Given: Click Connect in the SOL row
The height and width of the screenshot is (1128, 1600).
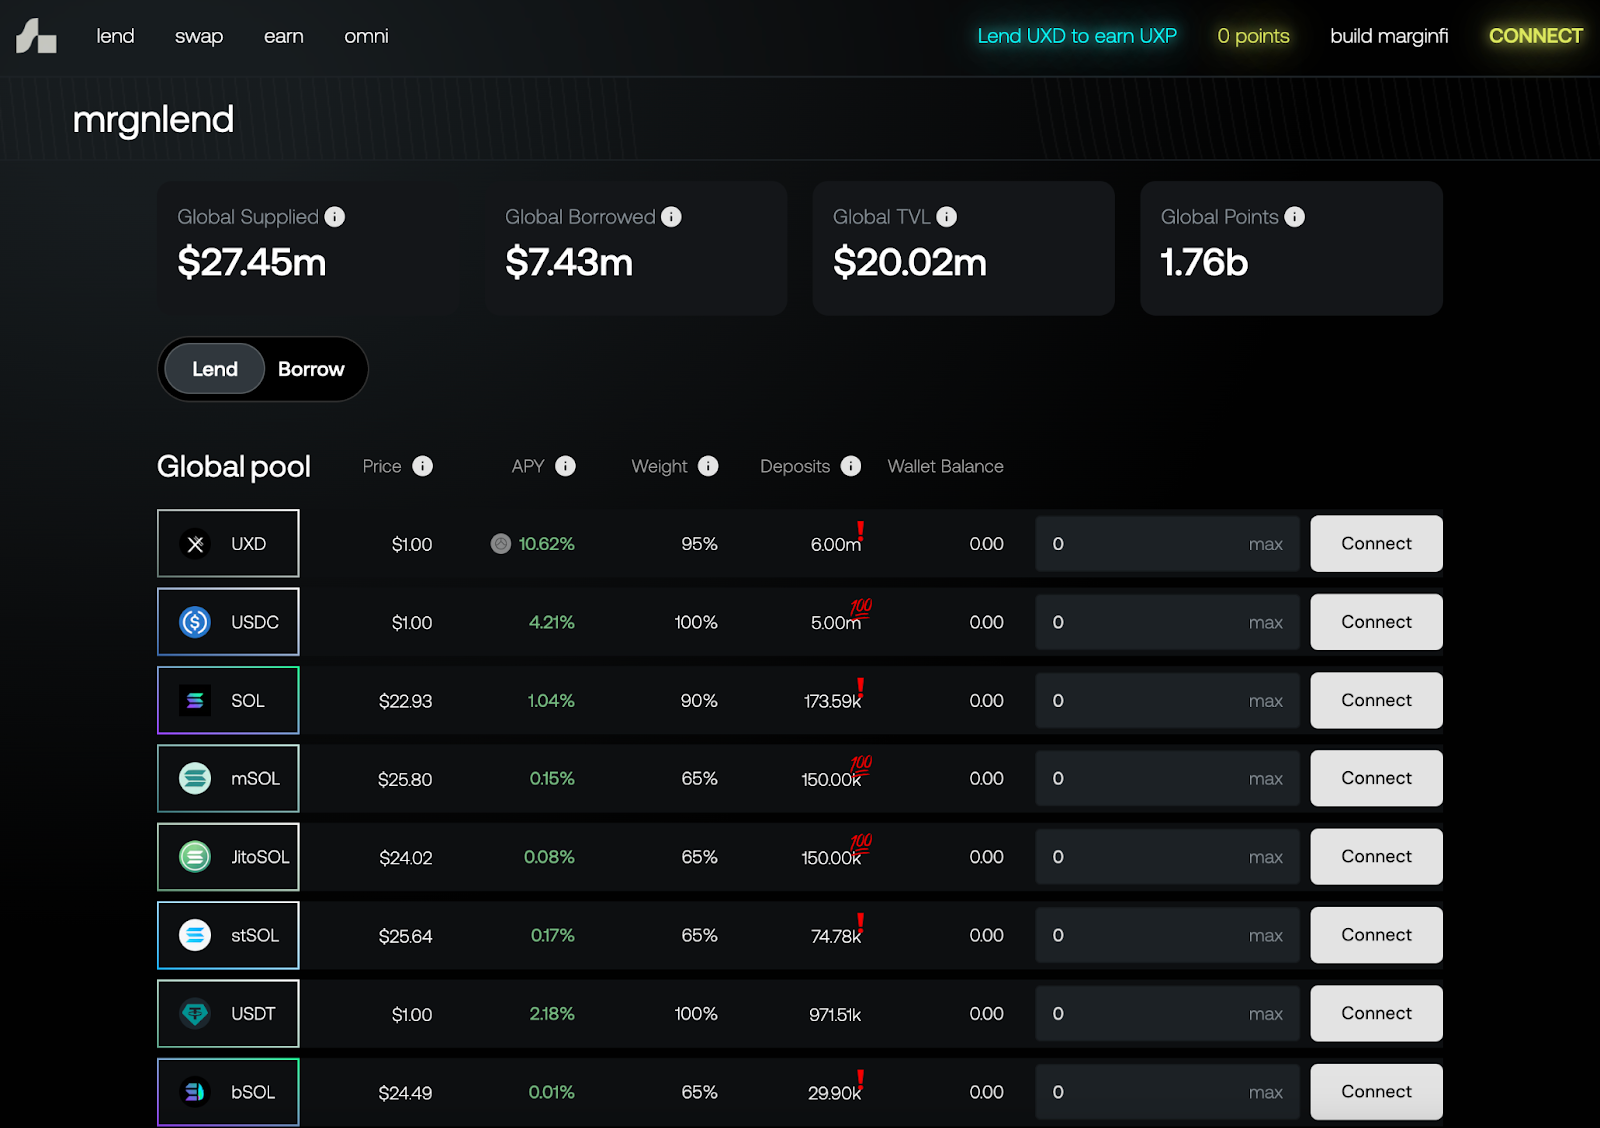Looking at the screenshot, I should (x=1376, y=701).
